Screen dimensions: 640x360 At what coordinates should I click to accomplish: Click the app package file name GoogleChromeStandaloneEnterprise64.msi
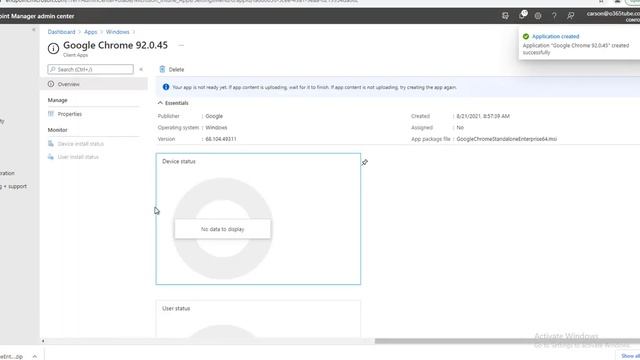coord(507,139)
